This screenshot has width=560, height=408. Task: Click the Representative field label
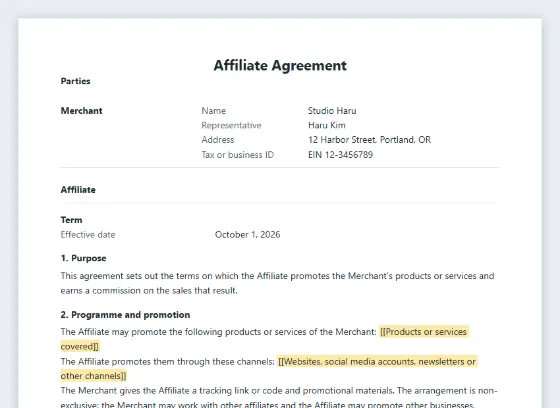(231, 125)
